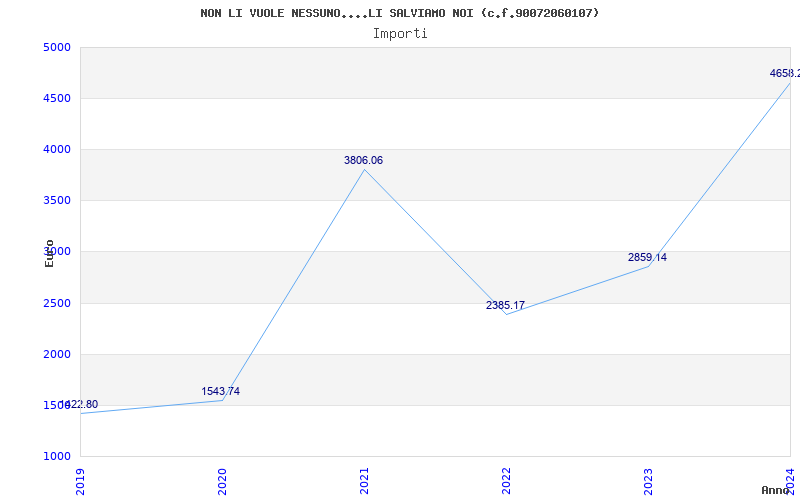
Task: Click the 4000 y-axis label
Action: coord(57,149)
